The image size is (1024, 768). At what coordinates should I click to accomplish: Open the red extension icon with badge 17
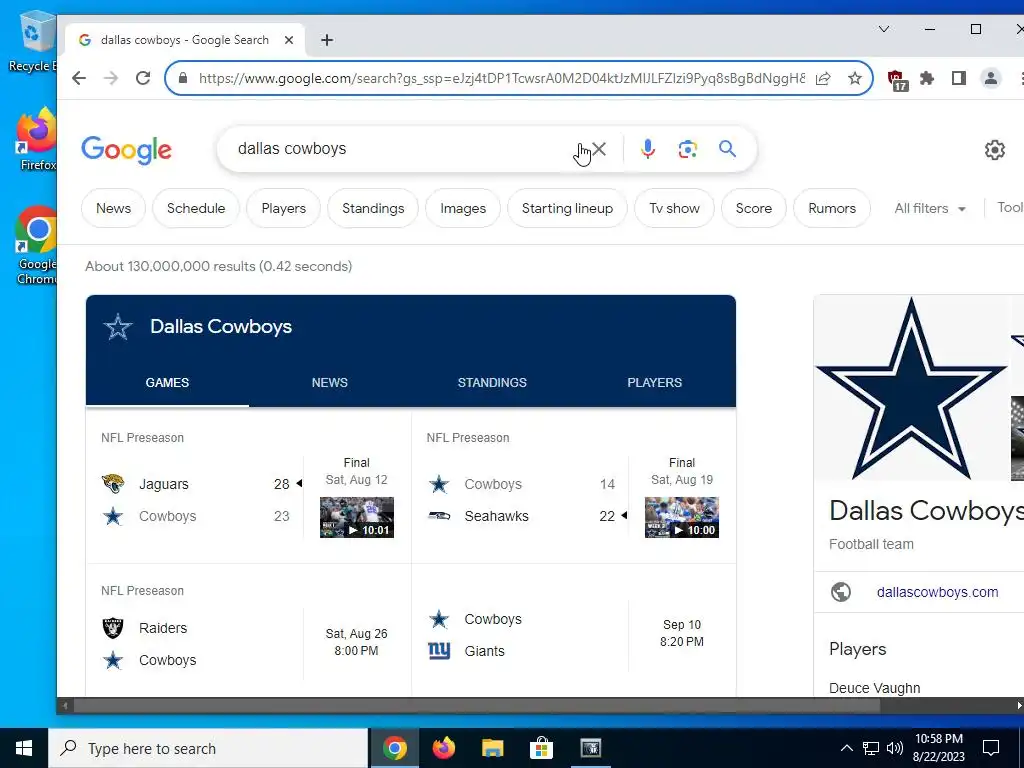pyautogui.click(x=897, y=80)
